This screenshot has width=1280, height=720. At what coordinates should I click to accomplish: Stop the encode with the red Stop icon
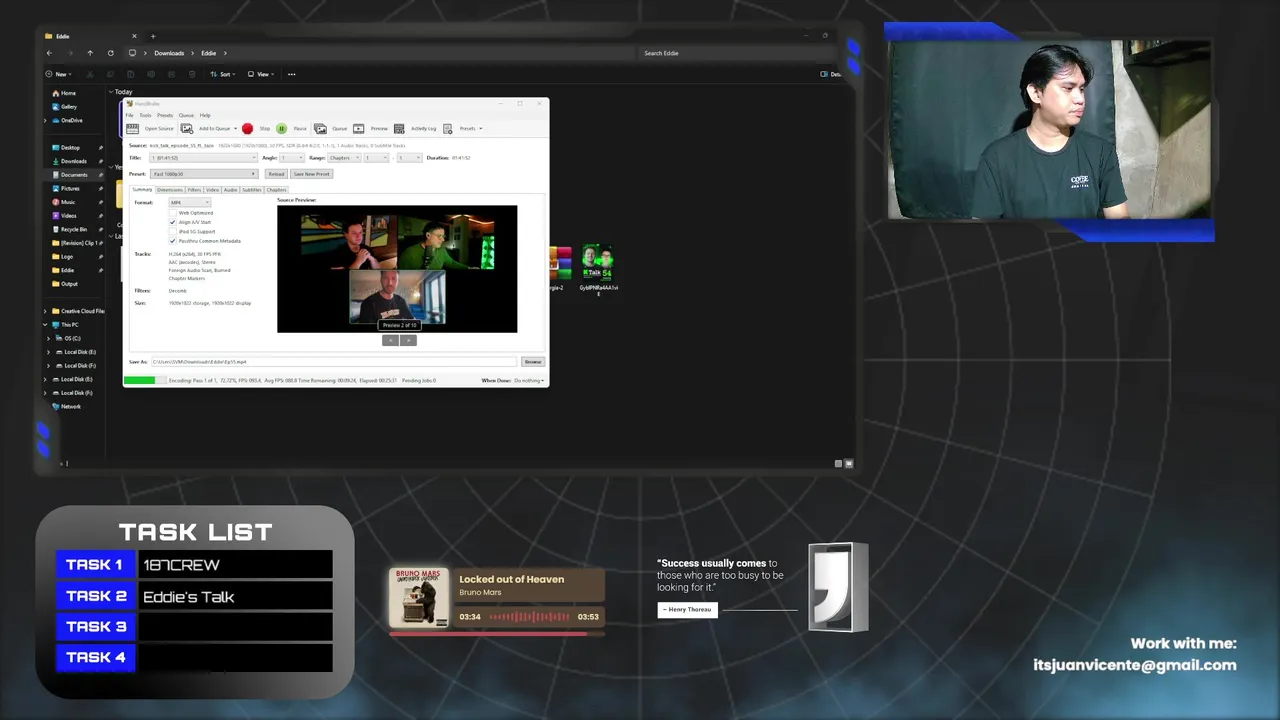(247, 129)
